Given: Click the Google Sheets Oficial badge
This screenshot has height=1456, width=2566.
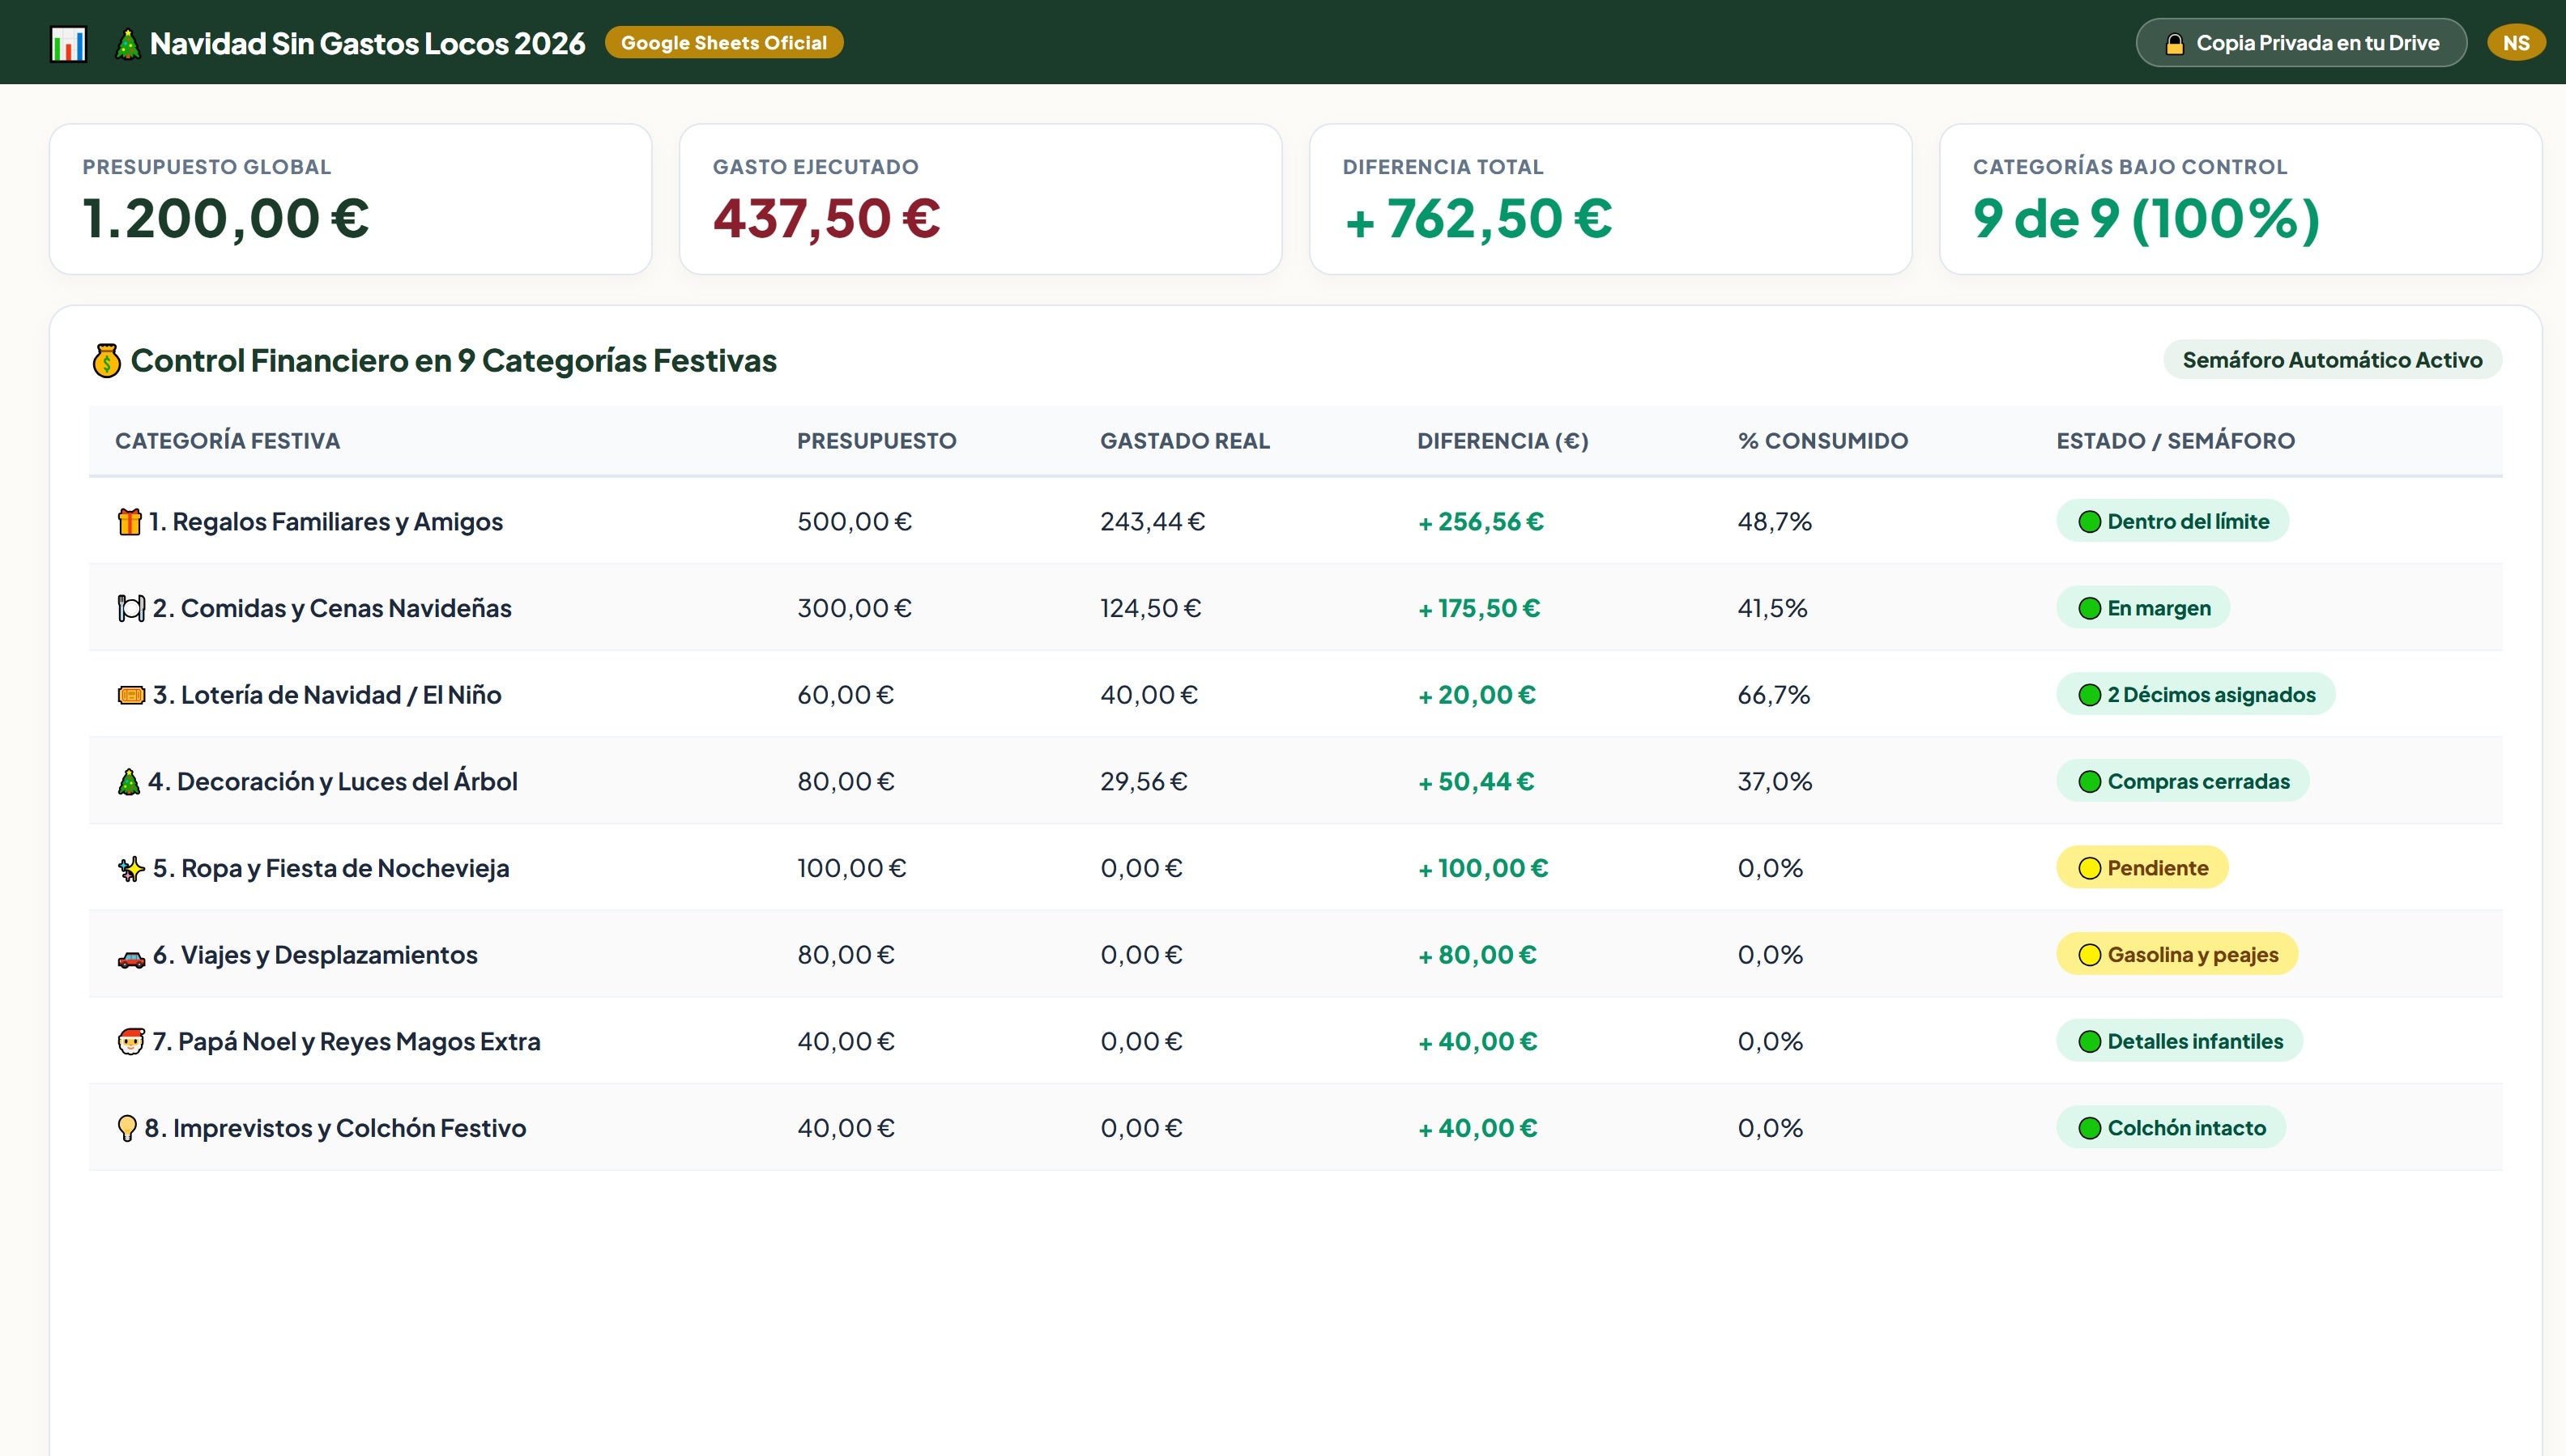Looking at the screenshot, I should [x=724, y=43].
